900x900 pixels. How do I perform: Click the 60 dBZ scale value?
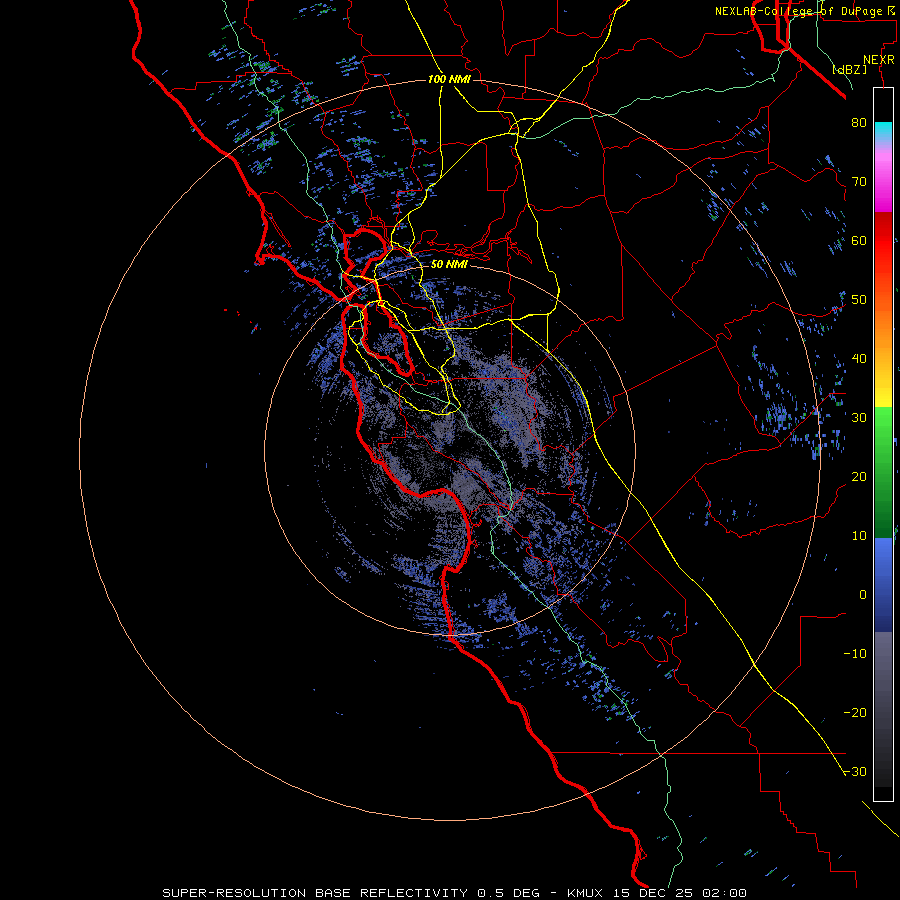tap(859, 240)
